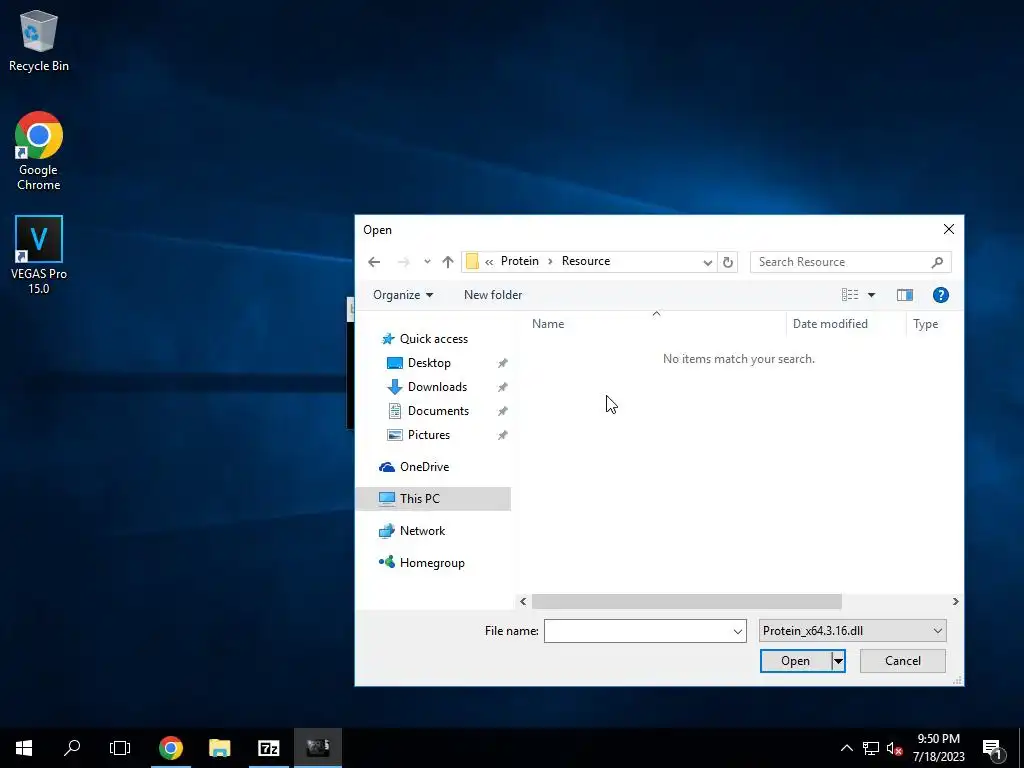Sort by the Type column header
Viewport: 1024px width, 768px height.
pyautogui.click(x=925, y=324)
